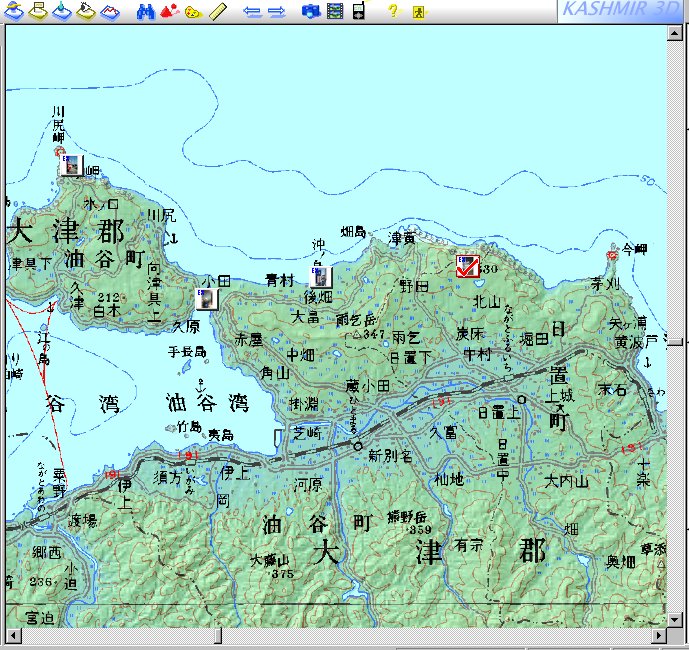Click the binoculars search icon
This screenshot has height=650, width=689.
pos(145,12)
